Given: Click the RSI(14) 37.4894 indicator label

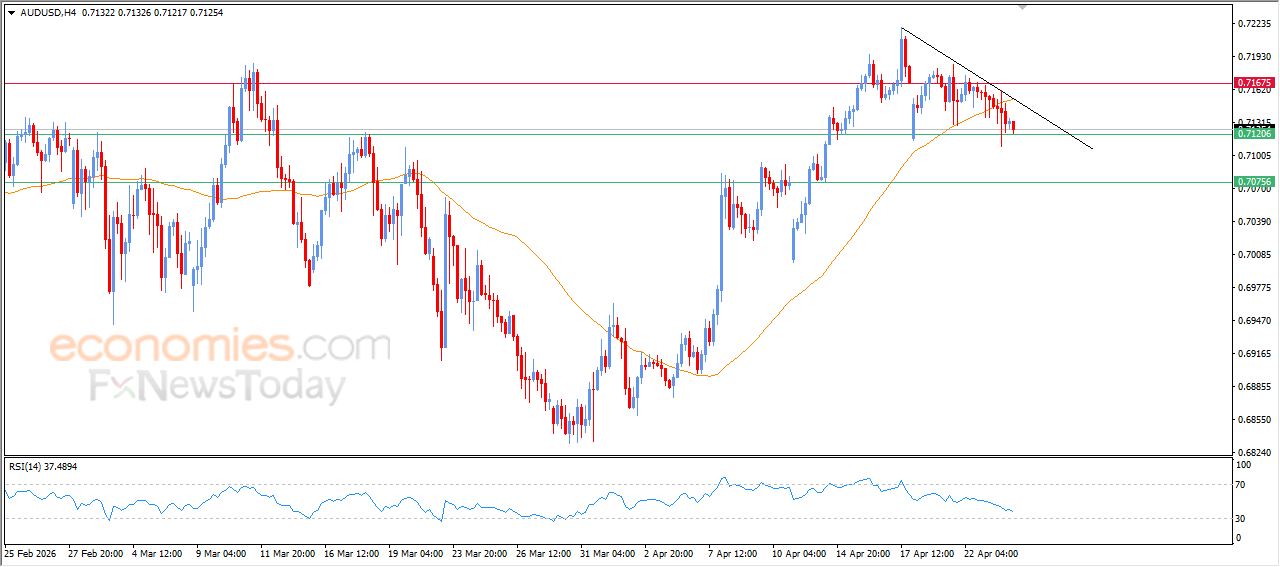Looking at the screenshot, I should [43, 466].
